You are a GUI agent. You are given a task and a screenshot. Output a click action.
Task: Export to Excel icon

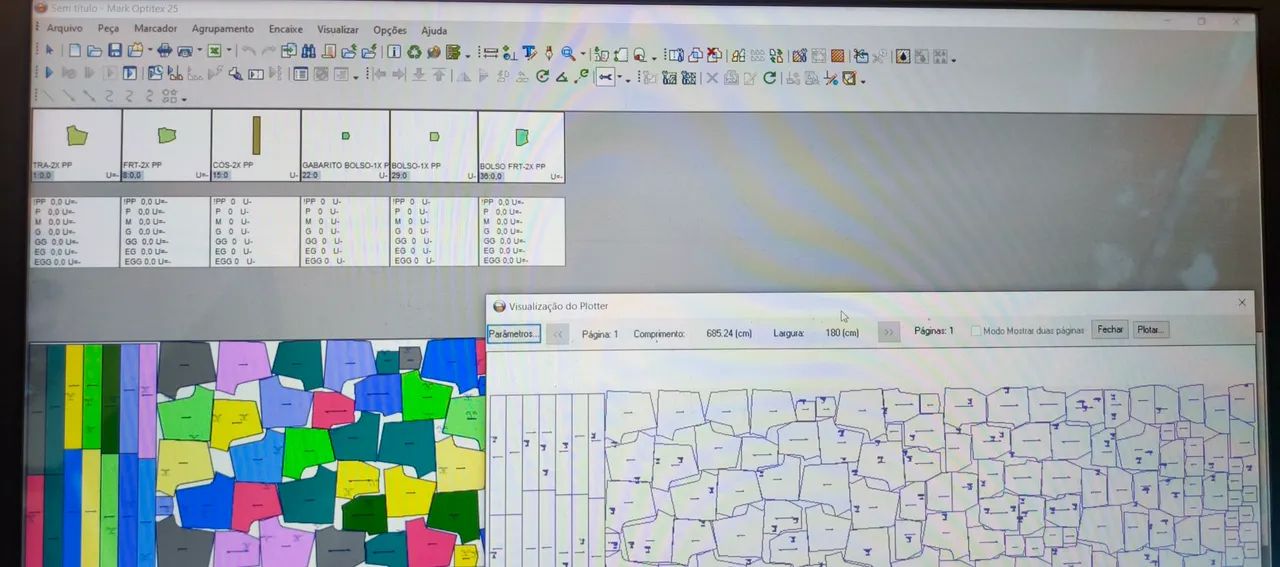[x=215, y=50]
